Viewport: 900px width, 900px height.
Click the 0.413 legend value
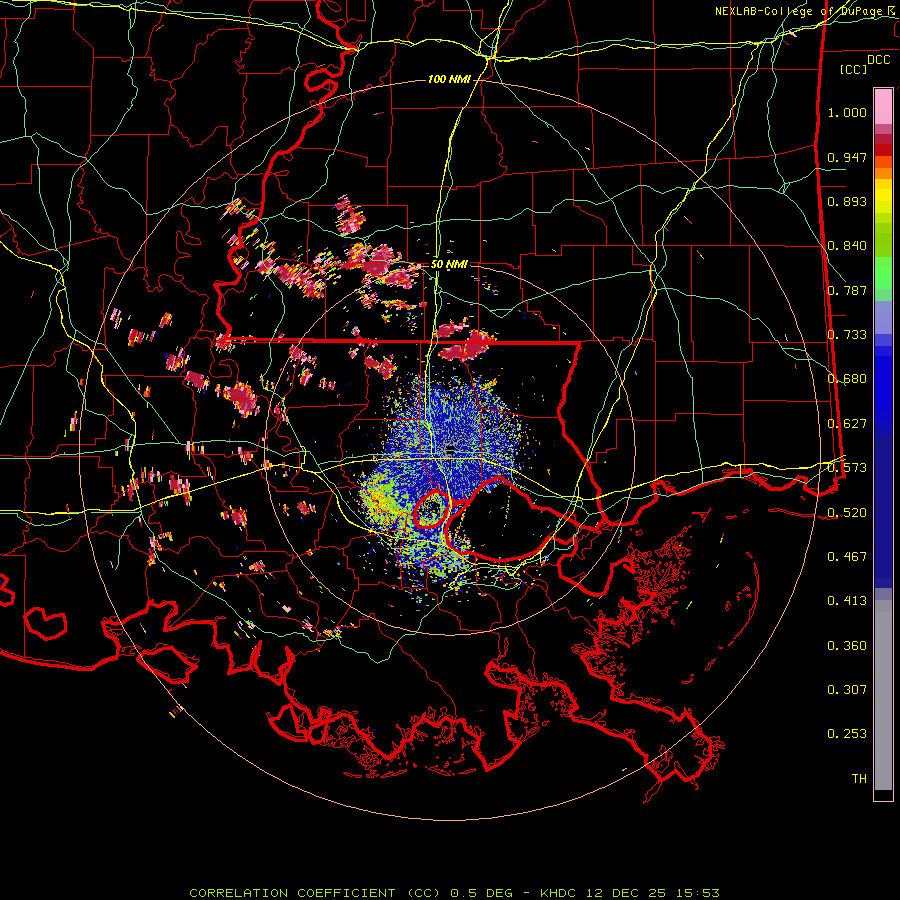(x=847, y=601)
